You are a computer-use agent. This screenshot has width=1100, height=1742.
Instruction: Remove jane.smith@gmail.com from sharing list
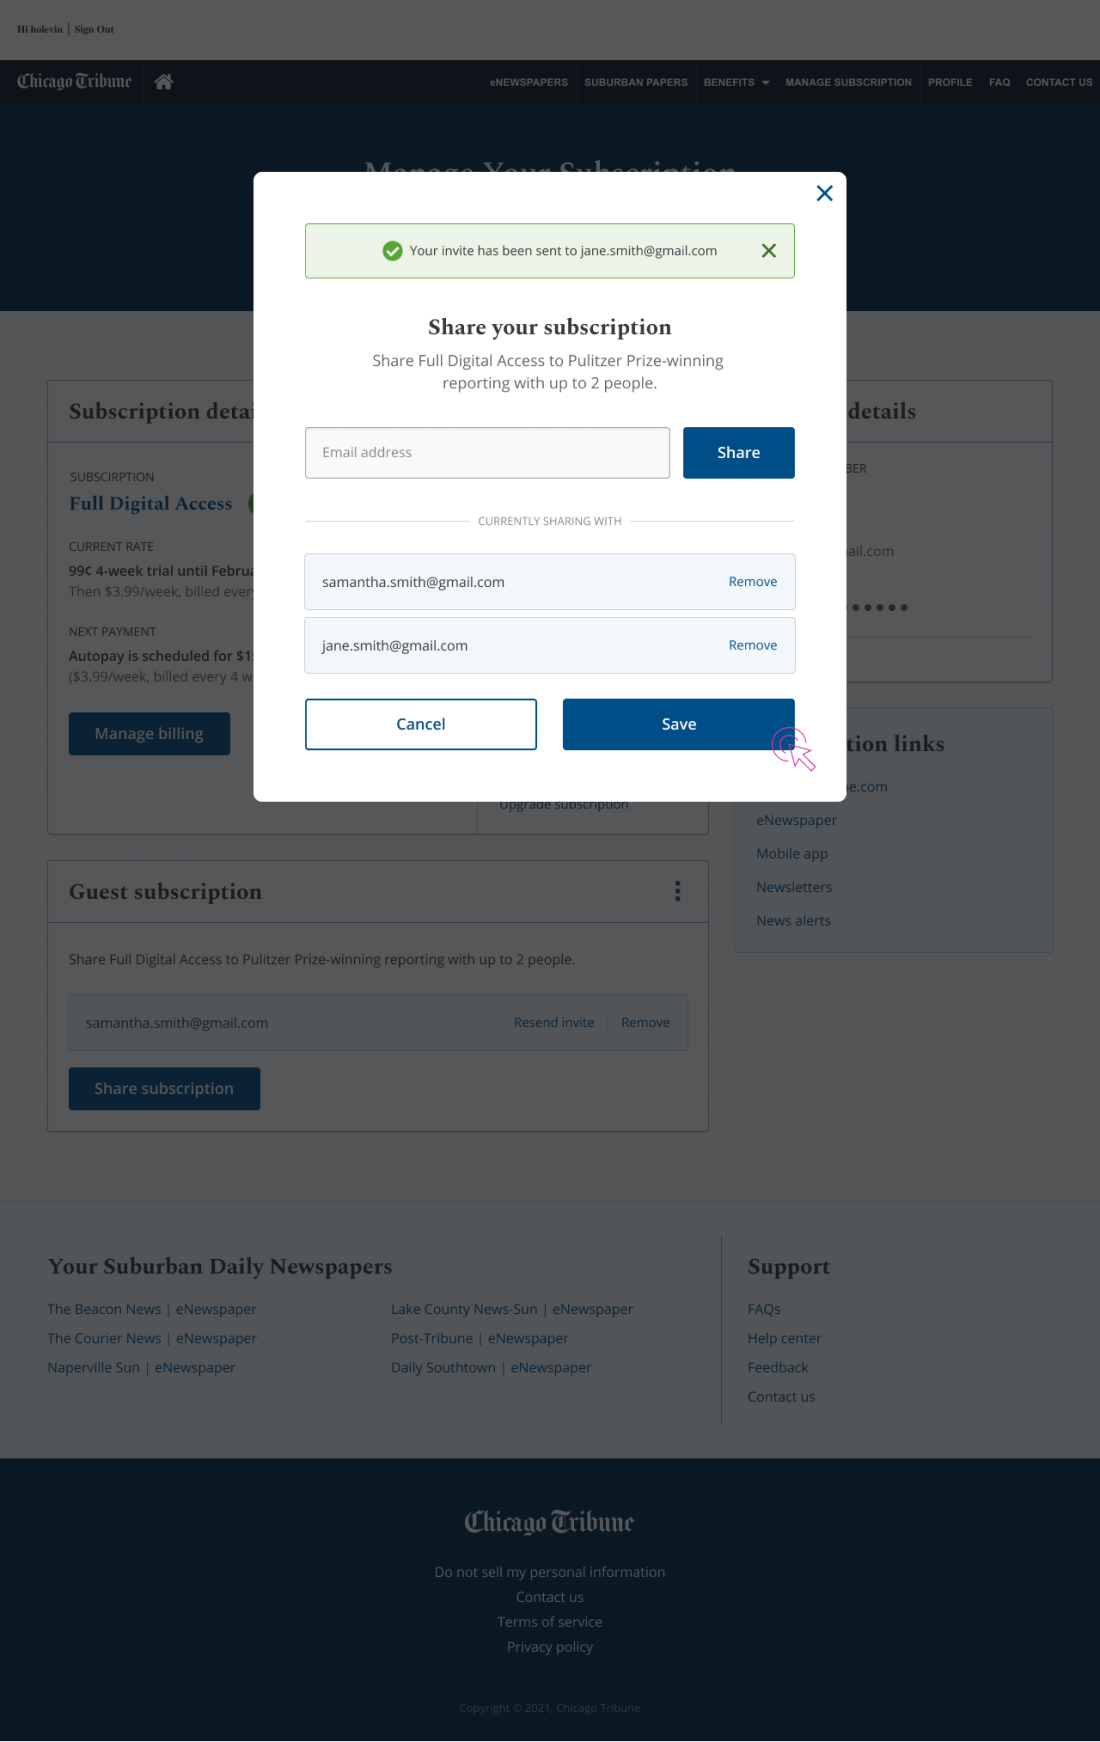pos(752,646)
